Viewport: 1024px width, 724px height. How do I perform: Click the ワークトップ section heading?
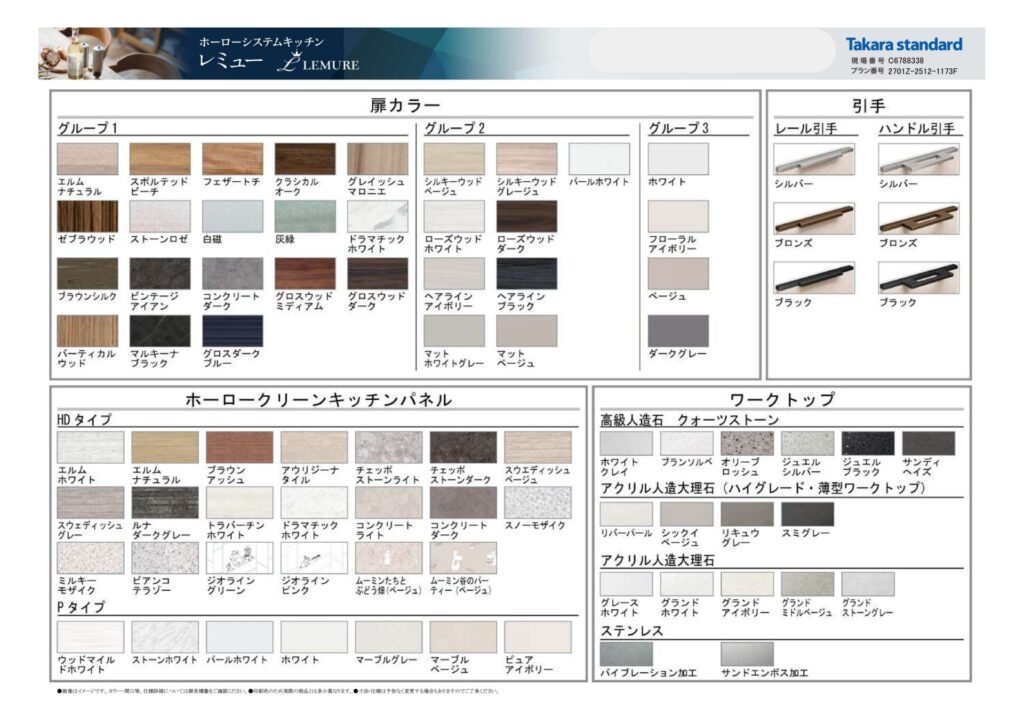click(781, 399)
